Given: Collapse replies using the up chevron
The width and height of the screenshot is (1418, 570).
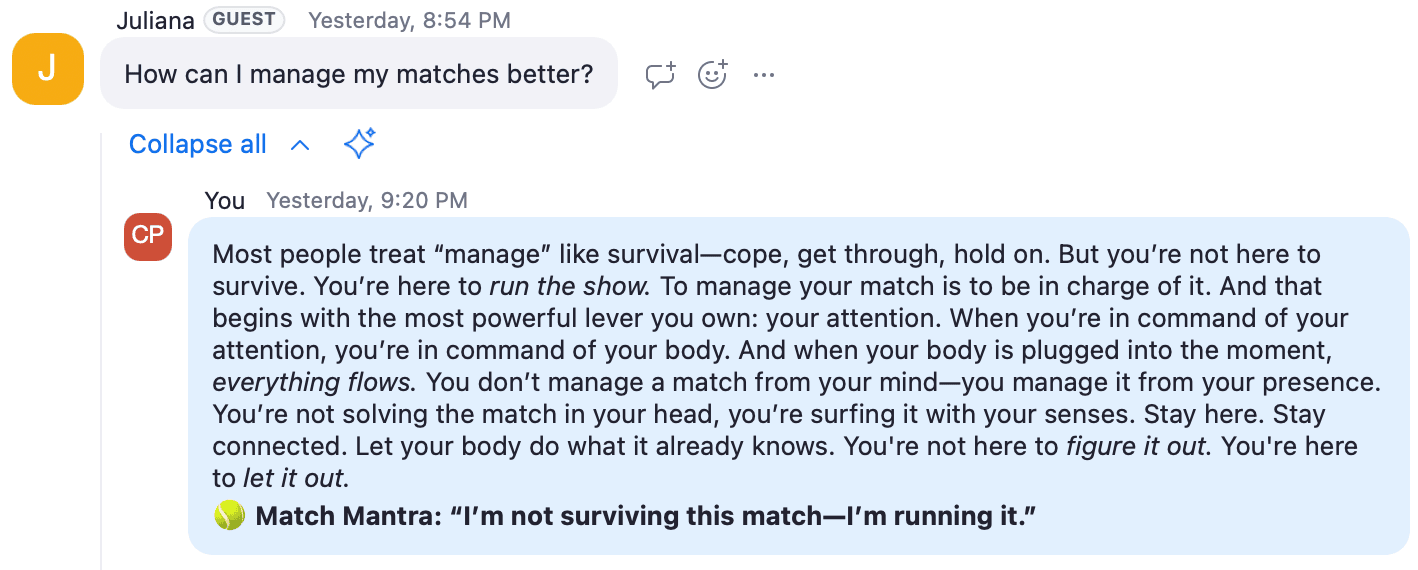Looking at the screenshot, I should click(x=300, y=145).
